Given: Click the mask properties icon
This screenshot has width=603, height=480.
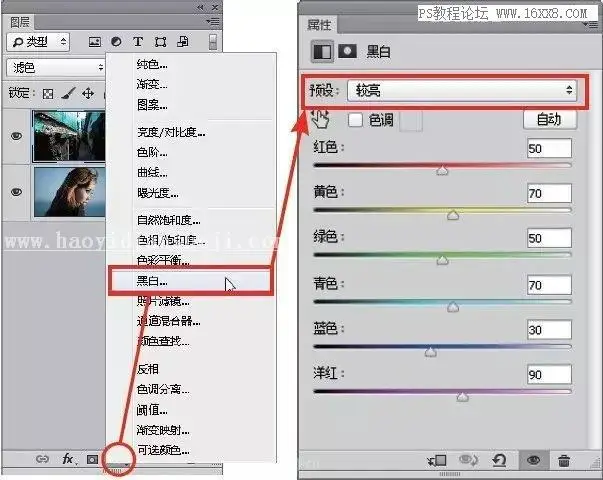Looking at the screenshot, I should pyautogui.click(x=347, y=51).
